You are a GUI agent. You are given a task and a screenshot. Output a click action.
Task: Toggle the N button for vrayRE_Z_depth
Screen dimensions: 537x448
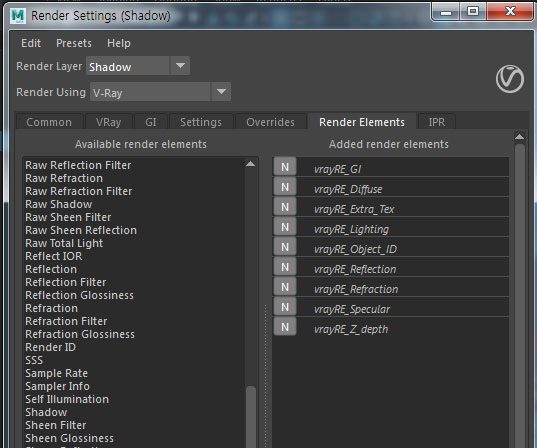[285, 327]
